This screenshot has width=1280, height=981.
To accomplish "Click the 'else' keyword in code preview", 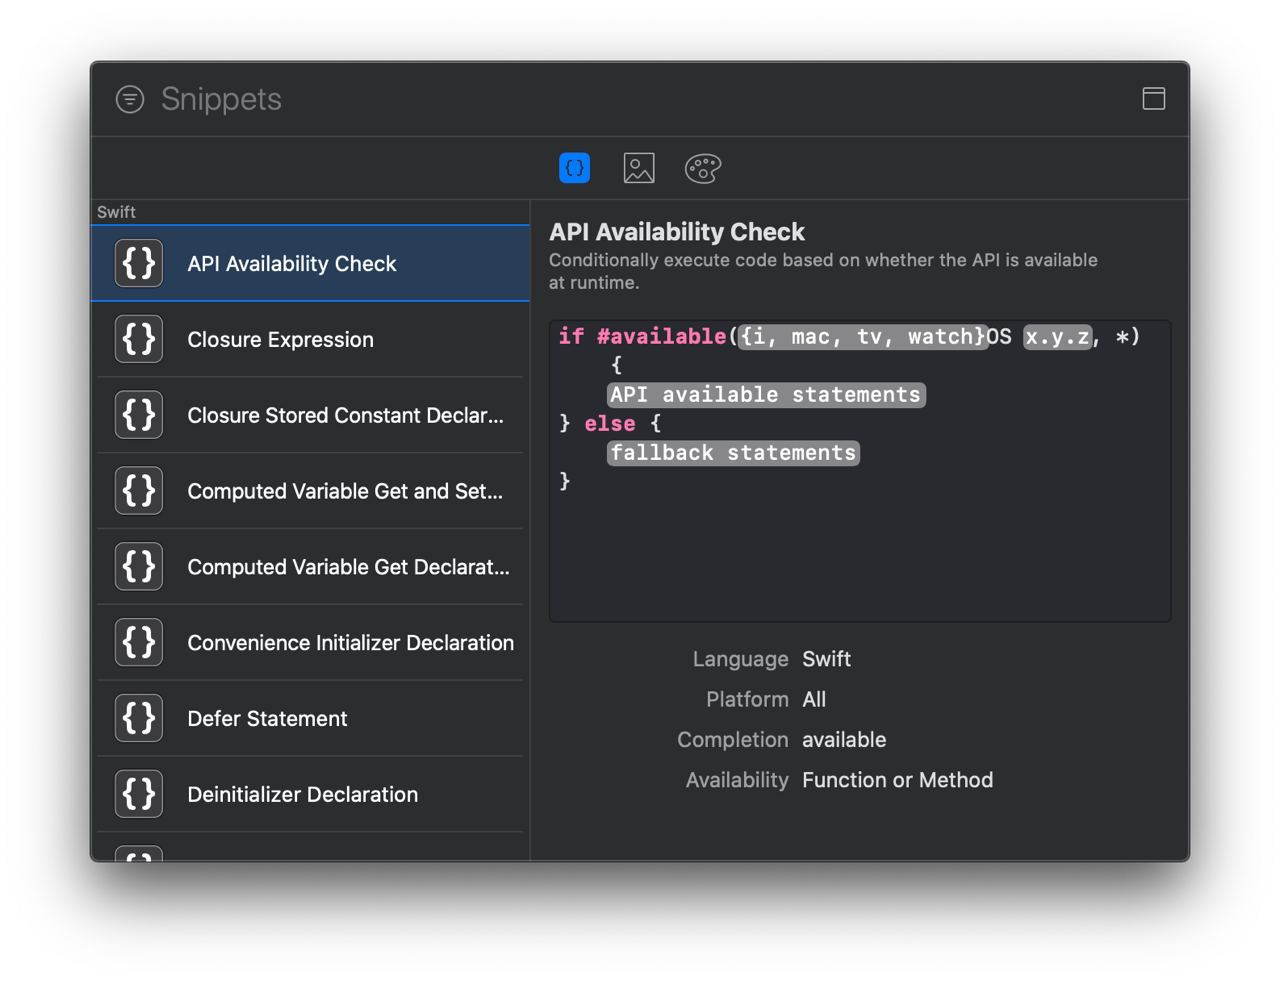I will click(x=610, y=424).
